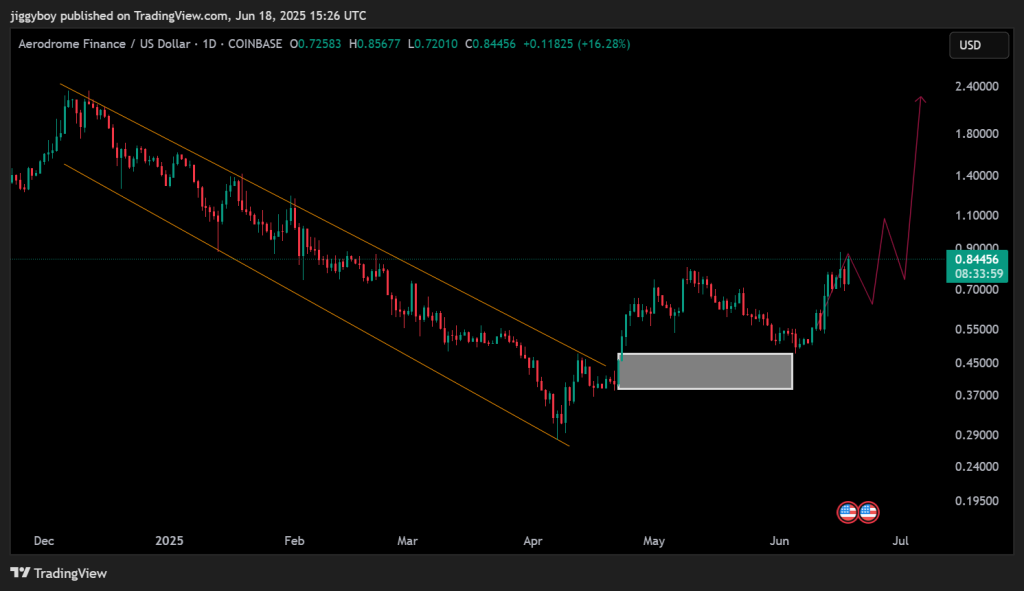The image size is (1024, 591).
Task: Click the right US flag event icon
Action: click(869, 513)
